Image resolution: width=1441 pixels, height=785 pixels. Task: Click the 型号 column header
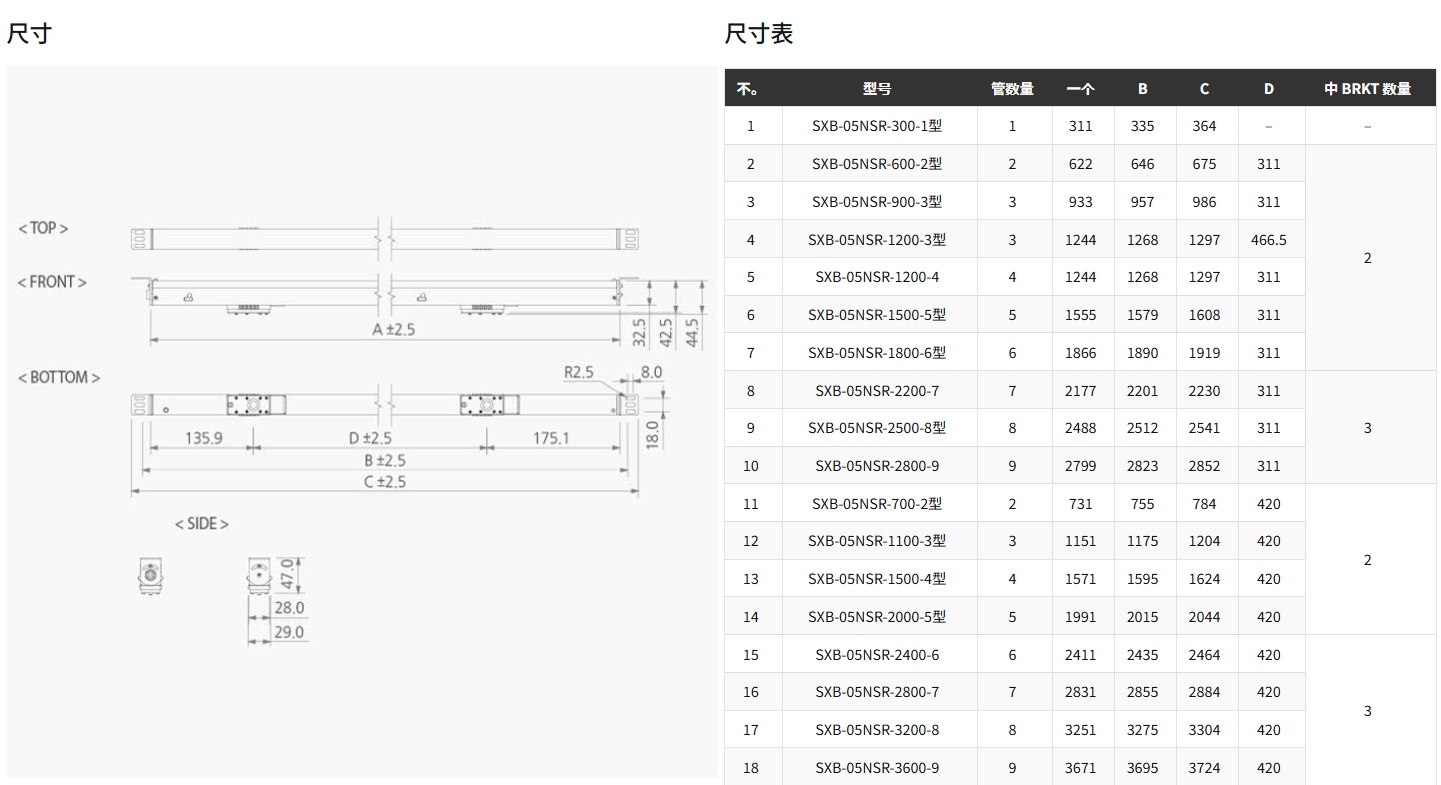click(x=877, y=88)
